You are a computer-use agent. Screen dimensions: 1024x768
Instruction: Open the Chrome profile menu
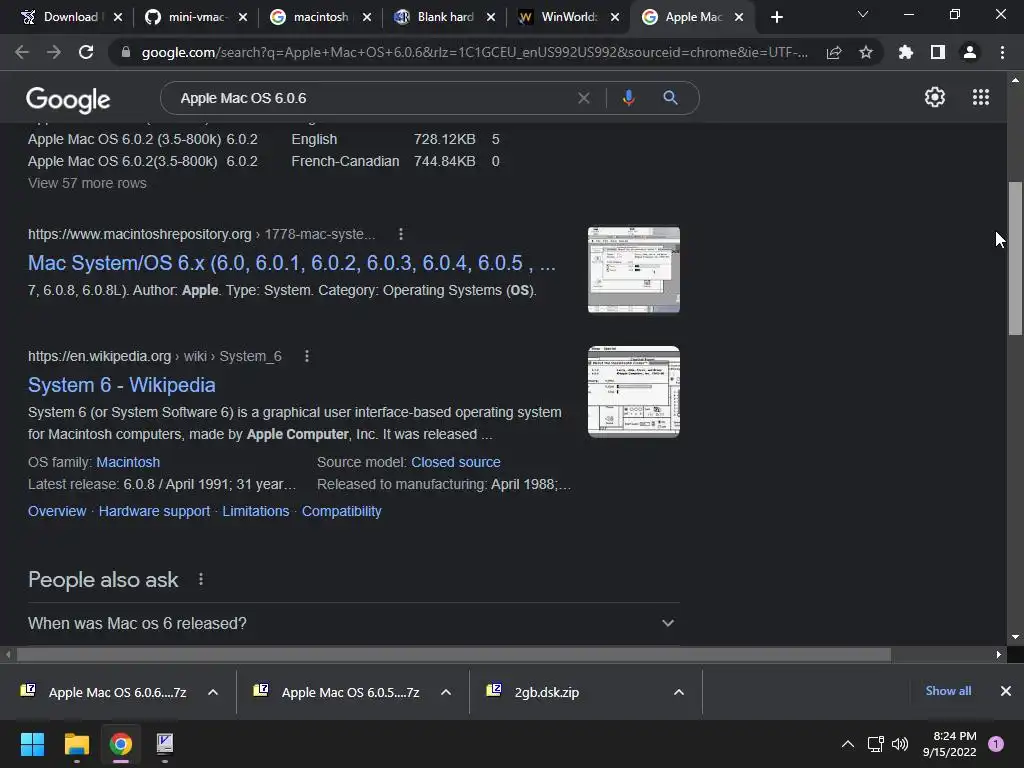tap(970, 52)
